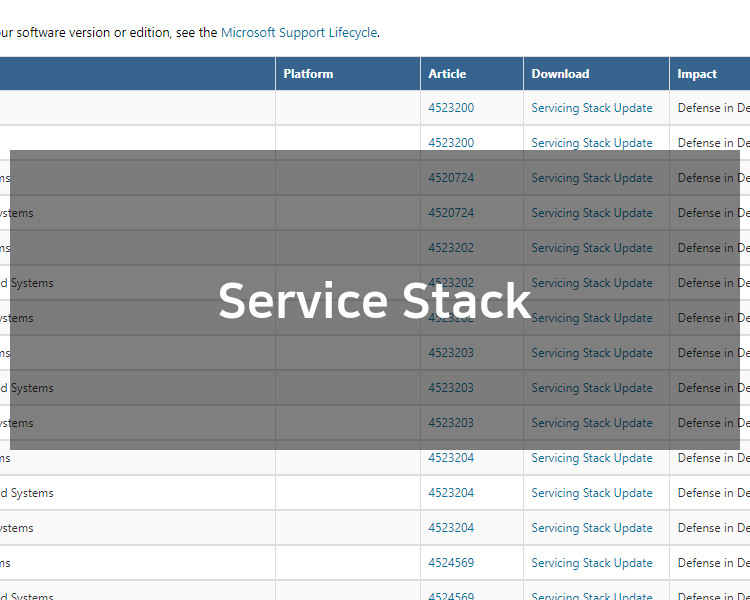Open article 4524569 in the 'ns' row

pos(451,562)
